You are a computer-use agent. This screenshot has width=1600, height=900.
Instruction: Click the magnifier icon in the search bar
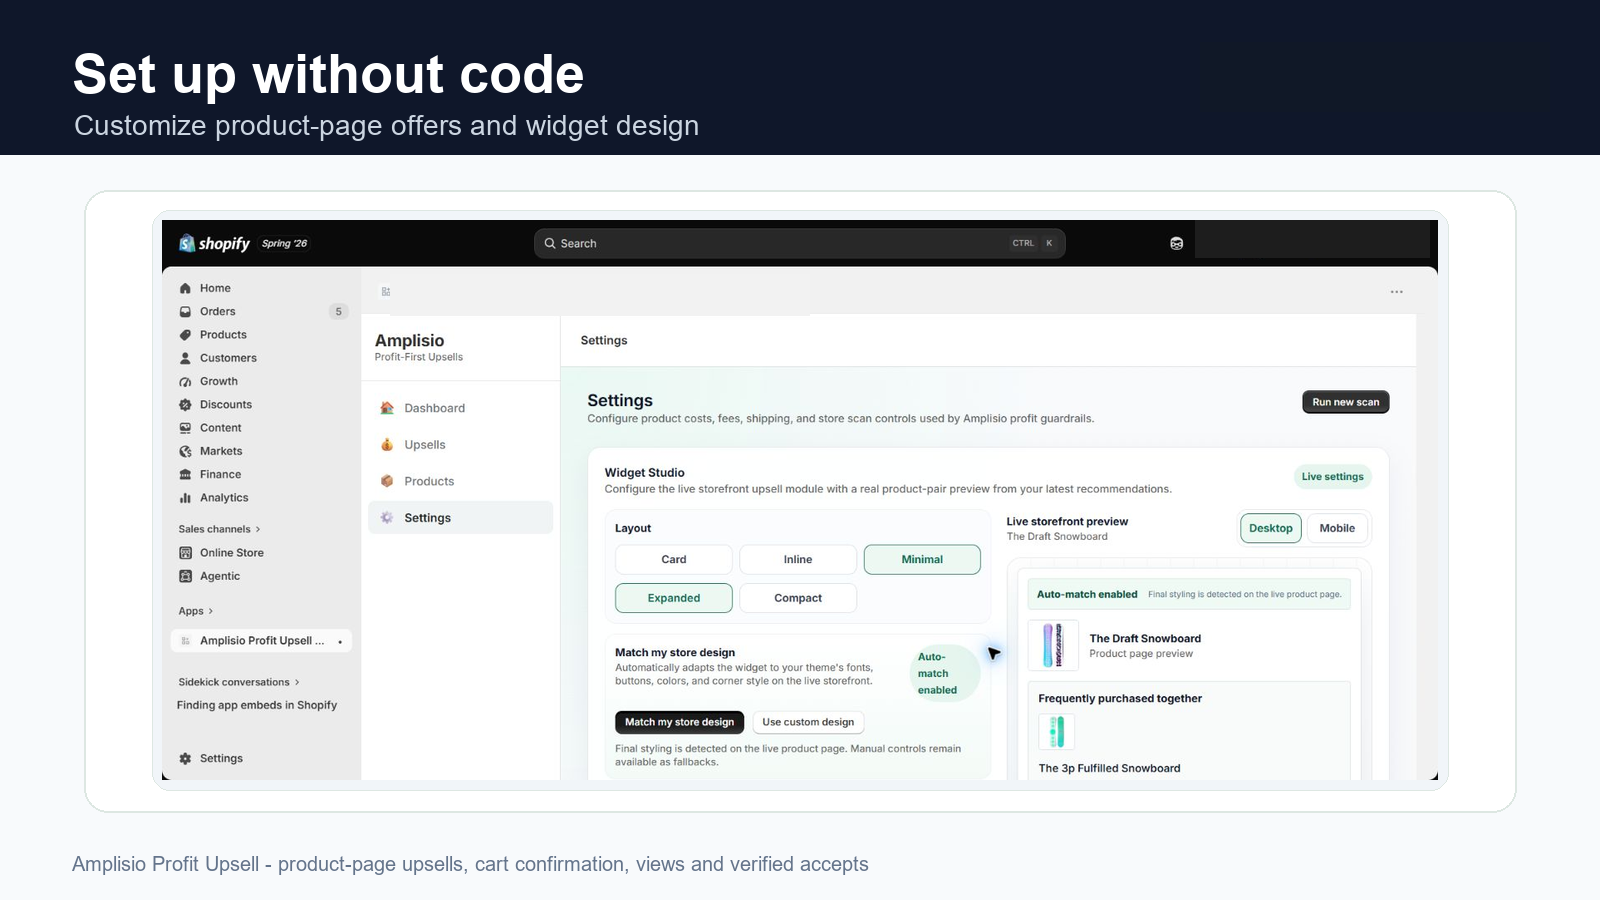pos(550,243)
